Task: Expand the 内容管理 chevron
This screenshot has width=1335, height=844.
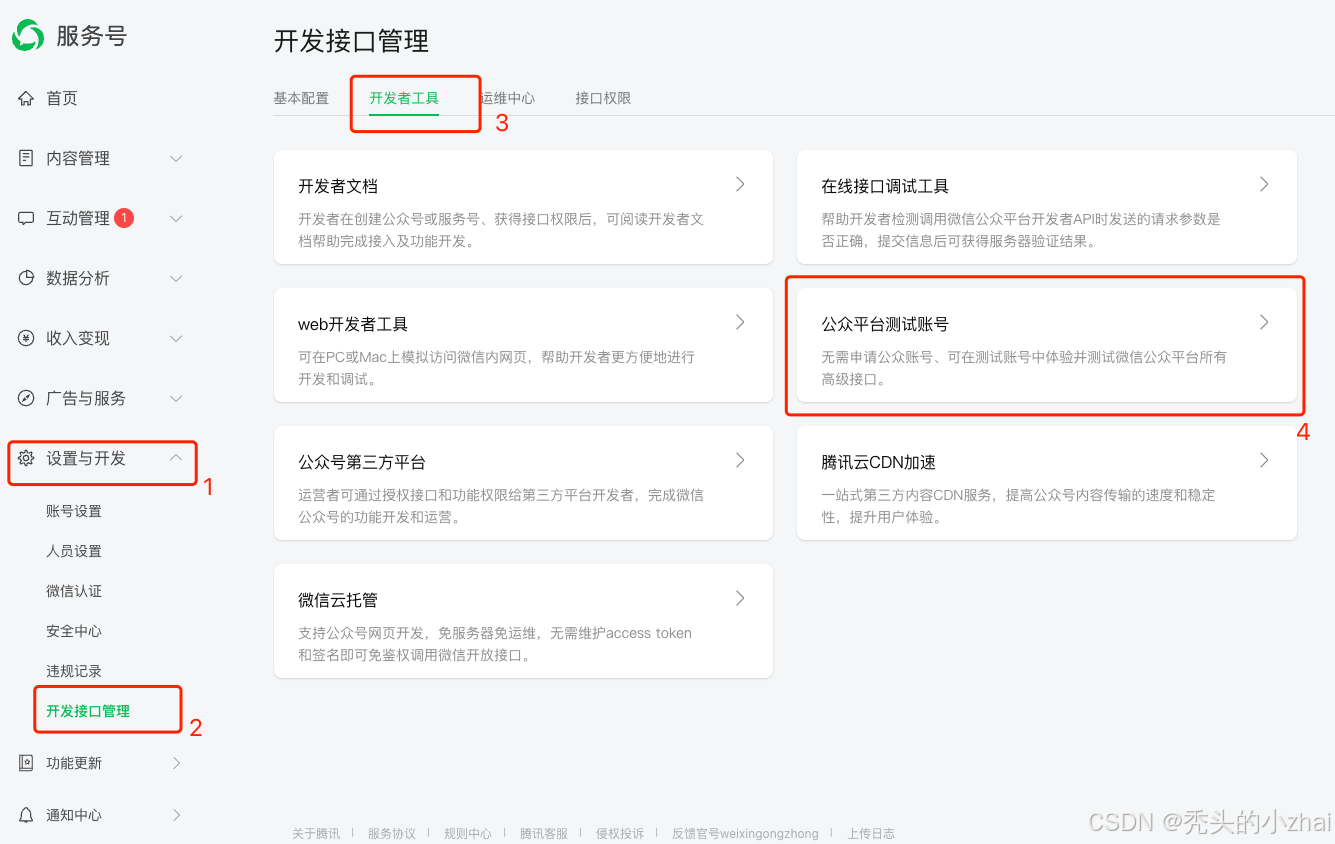Action: pyautogui.click(x=176, y=158)
